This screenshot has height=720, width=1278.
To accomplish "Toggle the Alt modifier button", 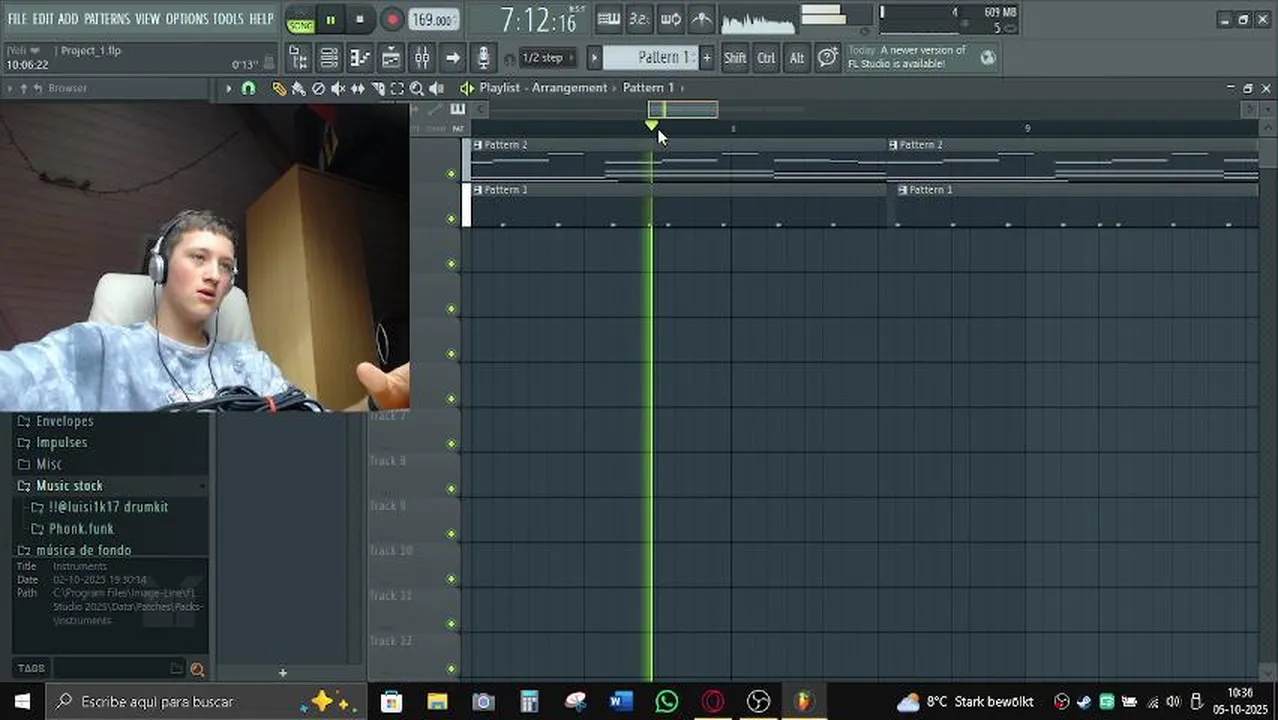I will coord(797,58).
